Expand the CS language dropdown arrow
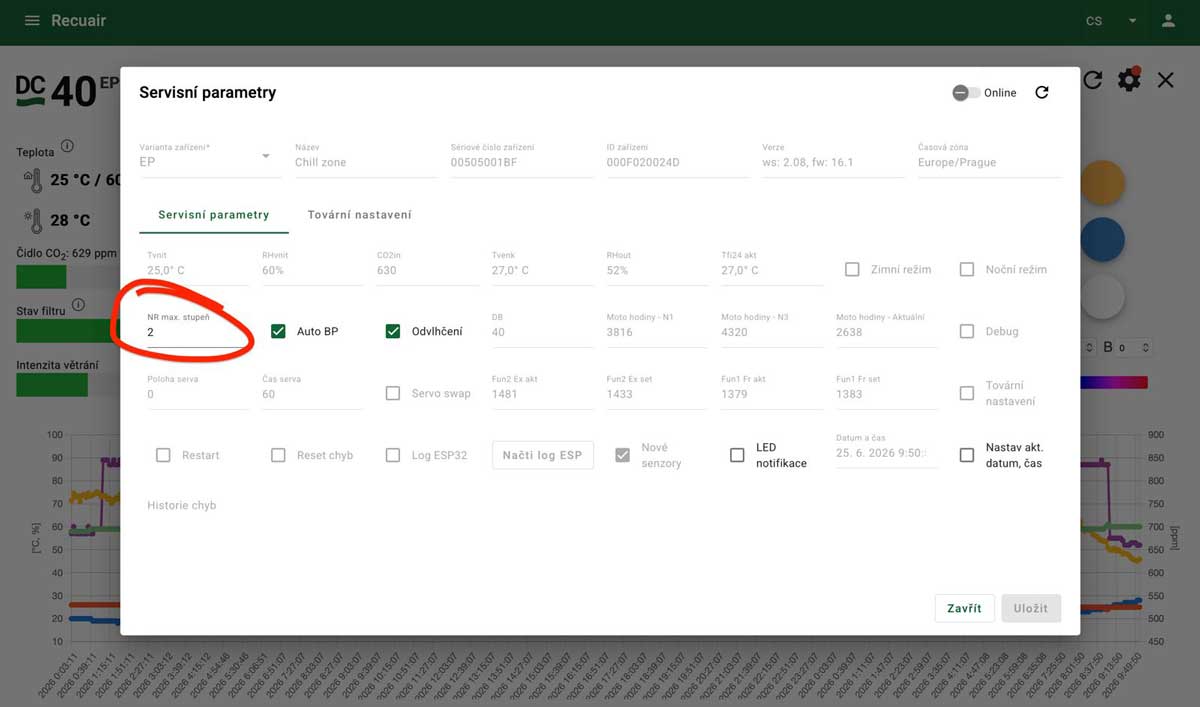1200x707 pixels. pos(1132,21)
